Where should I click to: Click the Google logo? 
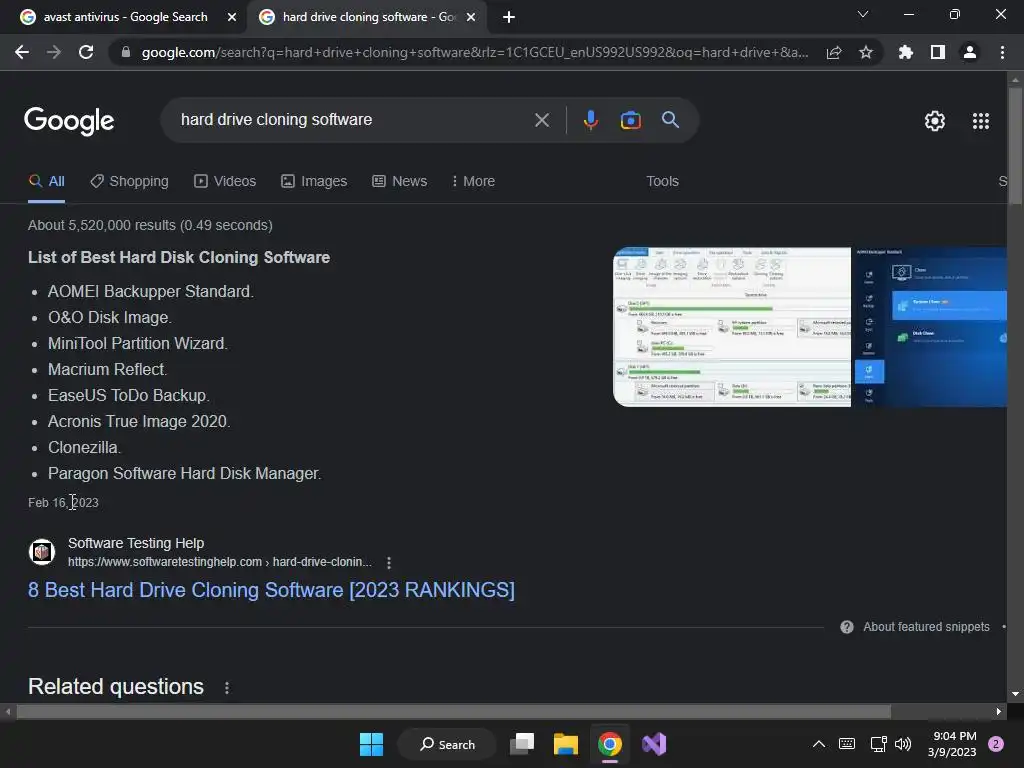pyautogui.click(x=69, y=121)
